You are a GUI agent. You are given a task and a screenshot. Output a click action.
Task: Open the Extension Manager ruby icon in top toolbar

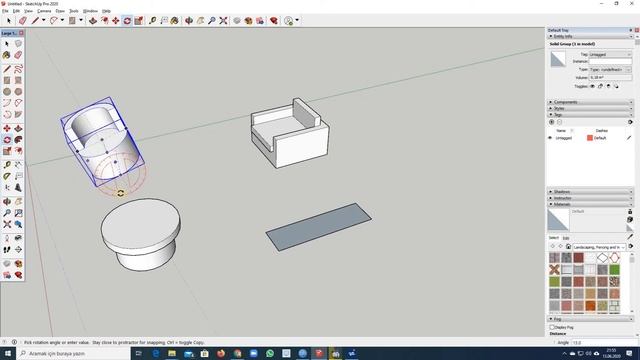tap(274, 20)
